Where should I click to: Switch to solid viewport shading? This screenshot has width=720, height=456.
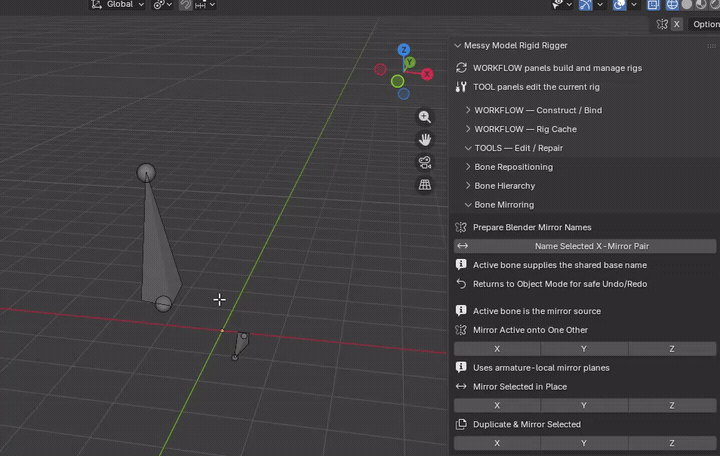click(x=686, y=5)
